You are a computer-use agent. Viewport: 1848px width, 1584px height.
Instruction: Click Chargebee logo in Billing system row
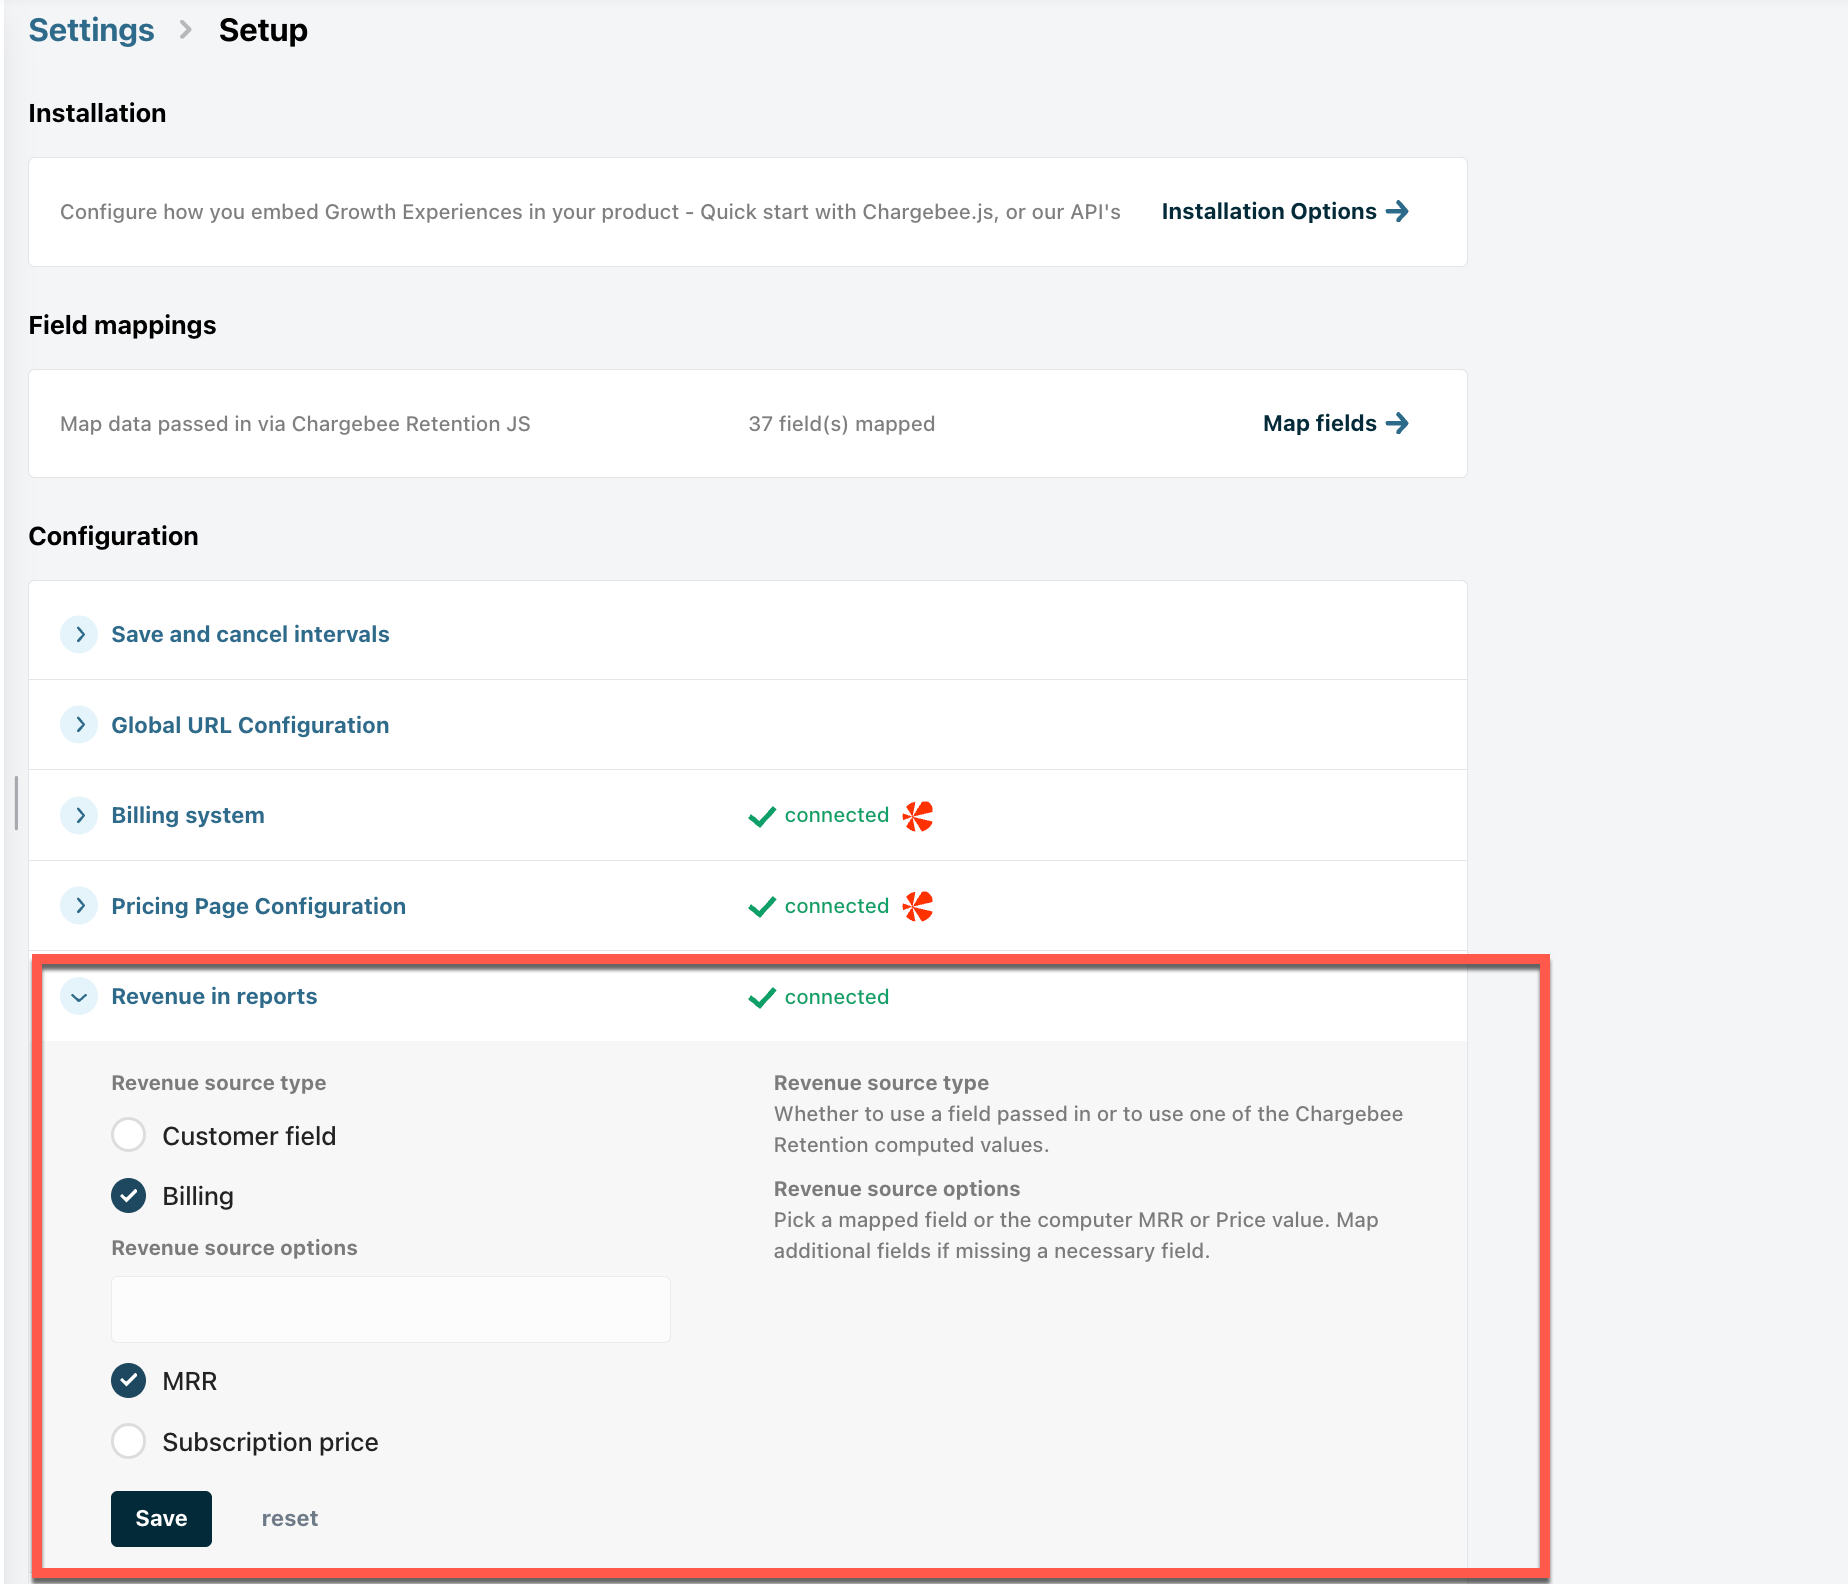click(918, 816)
